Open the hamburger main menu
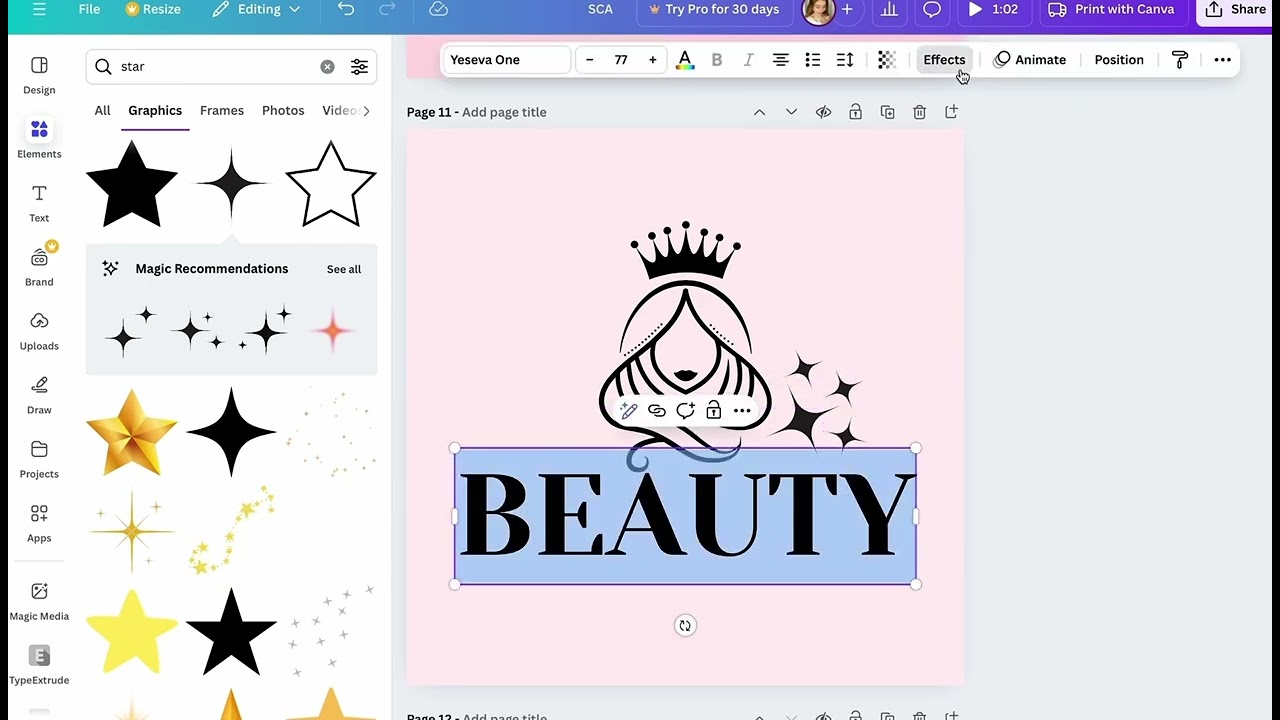The height and width of the screenshot is (720, 1280). pos(39,9)
